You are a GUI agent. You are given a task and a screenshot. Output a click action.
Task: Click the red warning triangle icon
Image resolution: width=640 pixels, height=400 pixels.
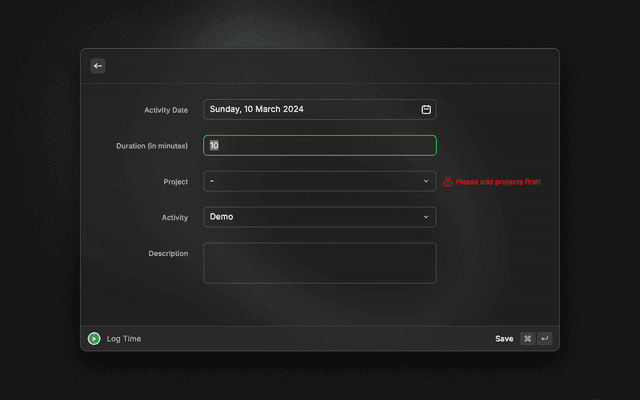pyautogui.click(x=448, y=182)
